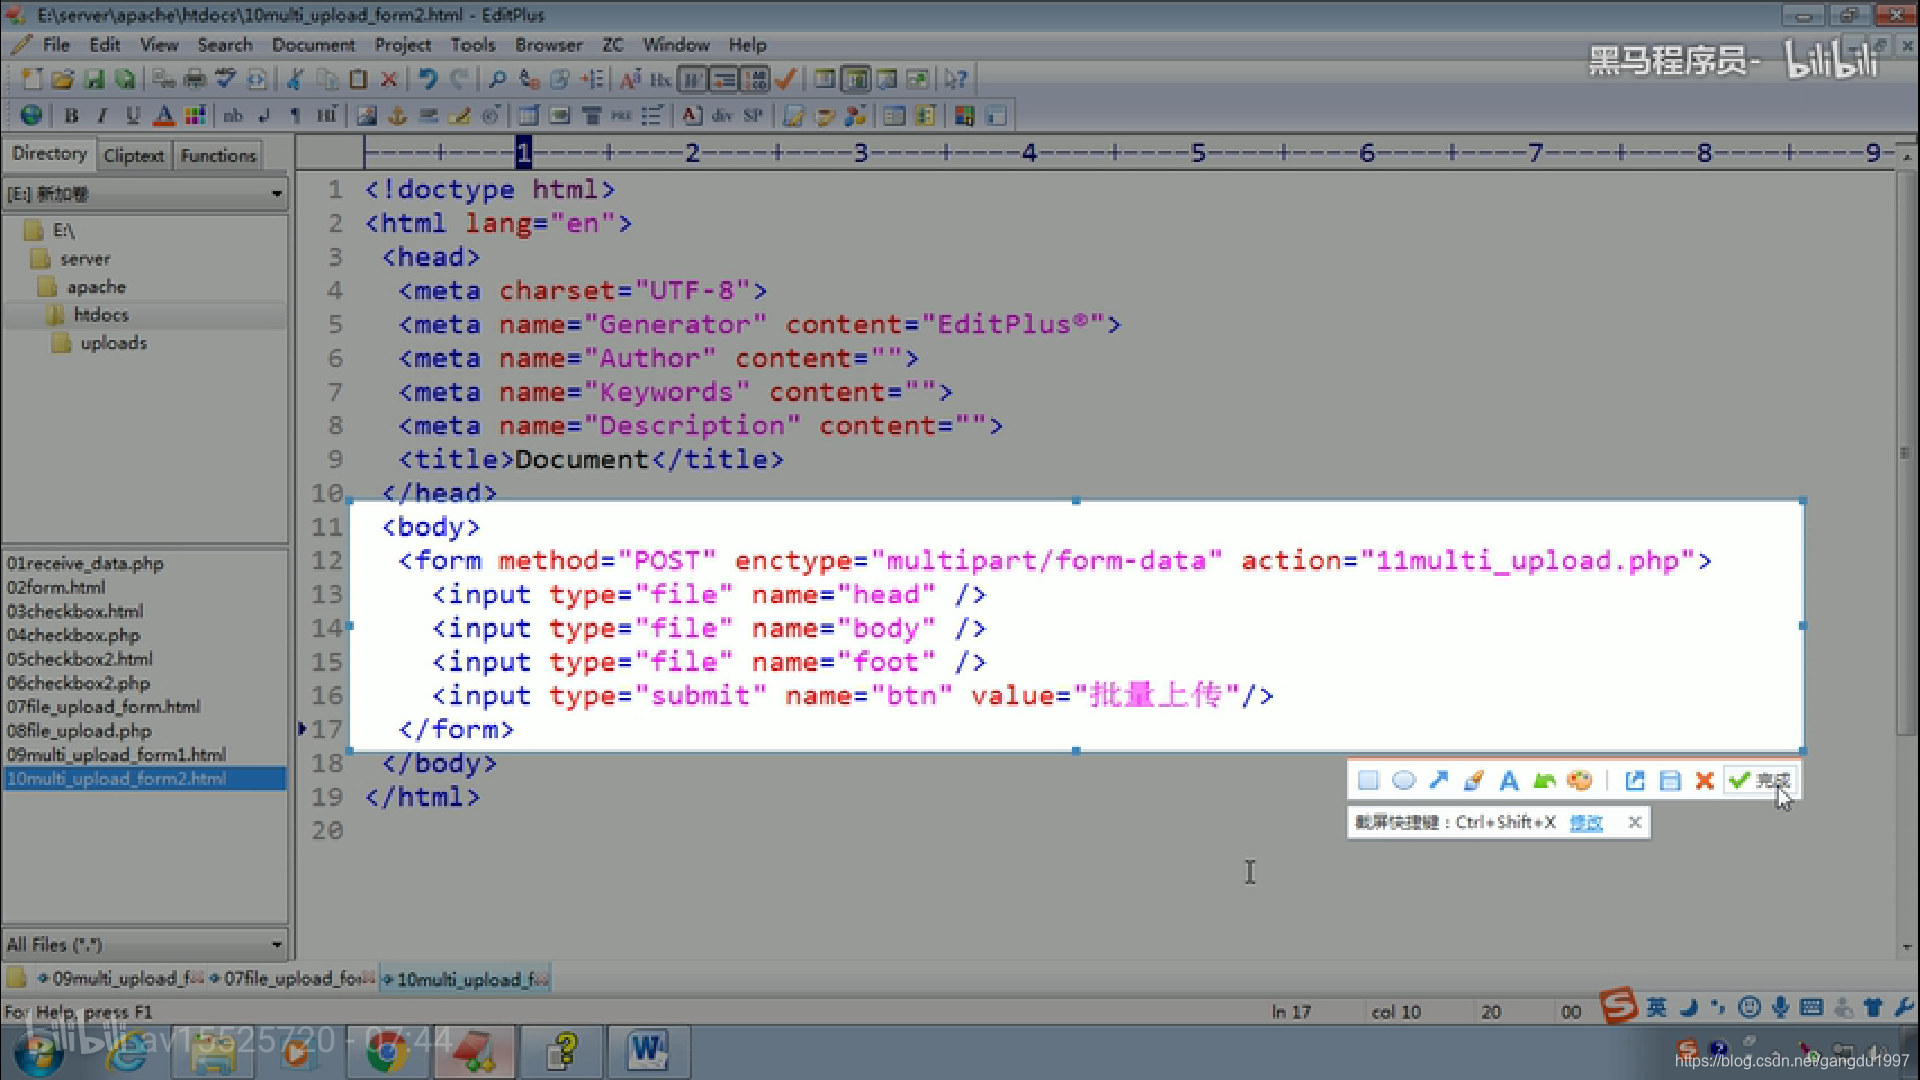Insert Image tag icon

click(x=366, y=116)
